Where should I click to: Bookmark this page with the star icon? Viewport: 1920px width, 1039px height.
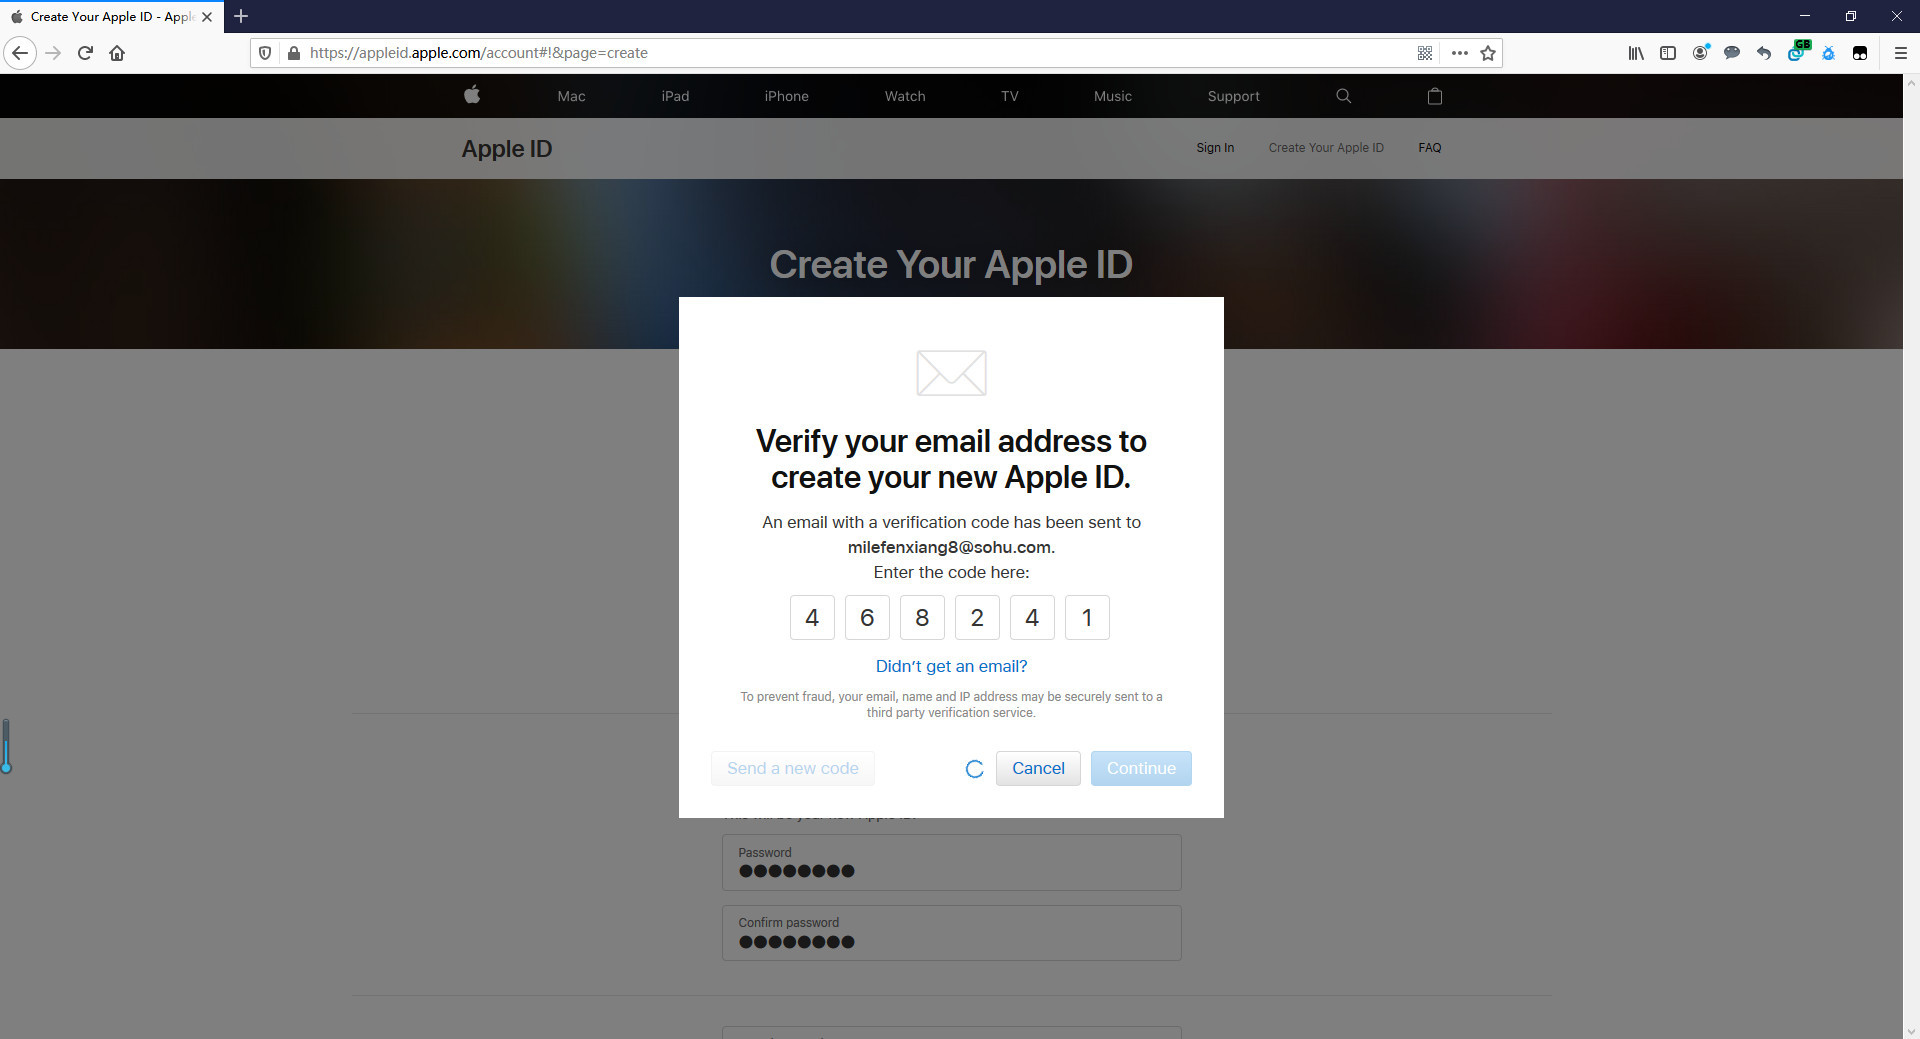1487,53
